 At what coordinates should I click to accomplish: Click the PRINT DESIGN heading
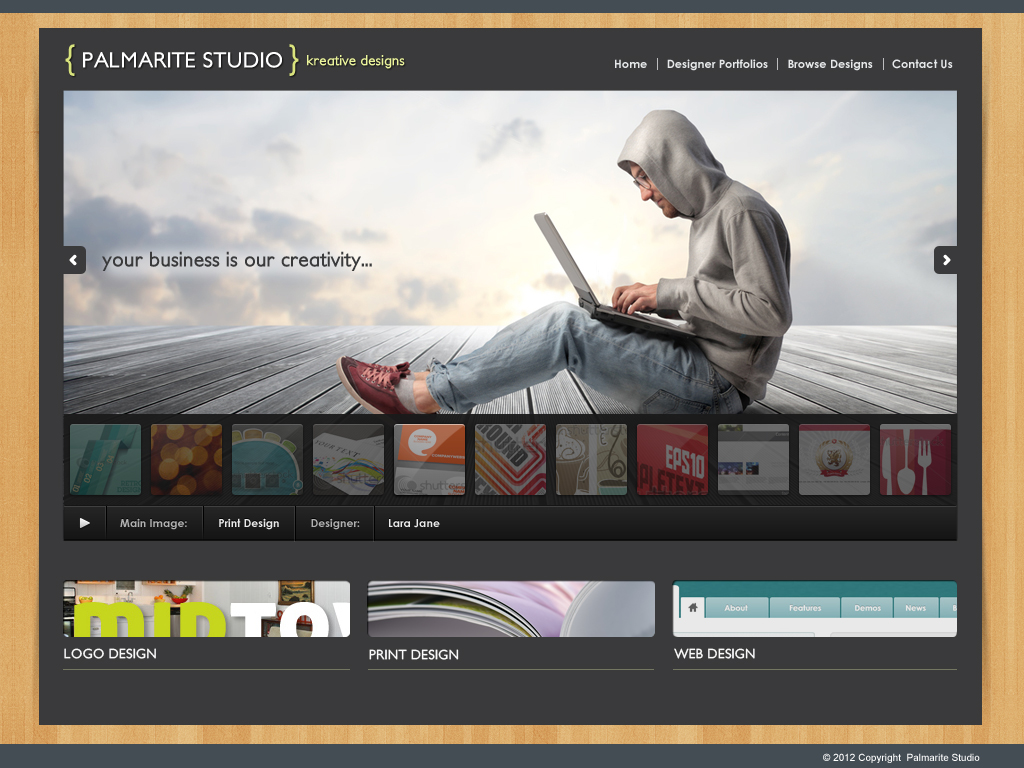(x=413, y=654)
